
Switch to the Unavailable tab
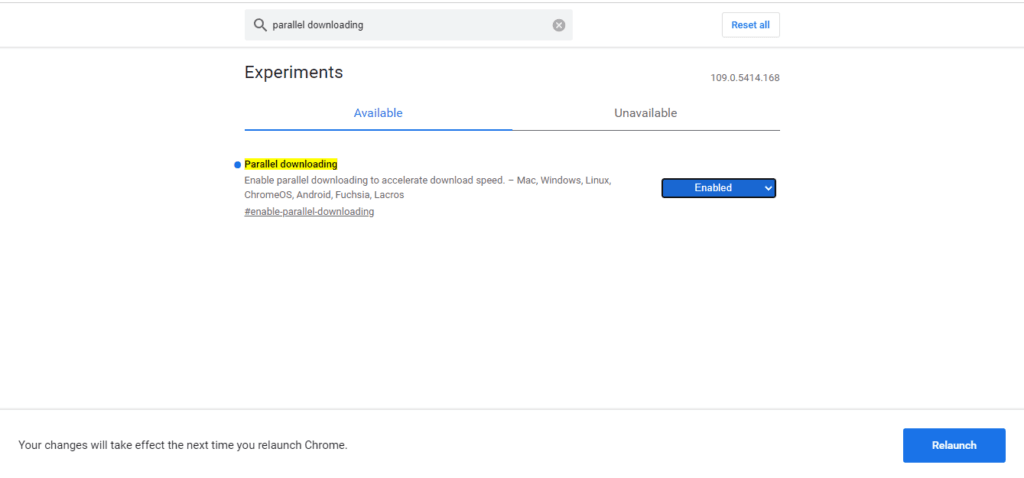[x=646, y=113]
